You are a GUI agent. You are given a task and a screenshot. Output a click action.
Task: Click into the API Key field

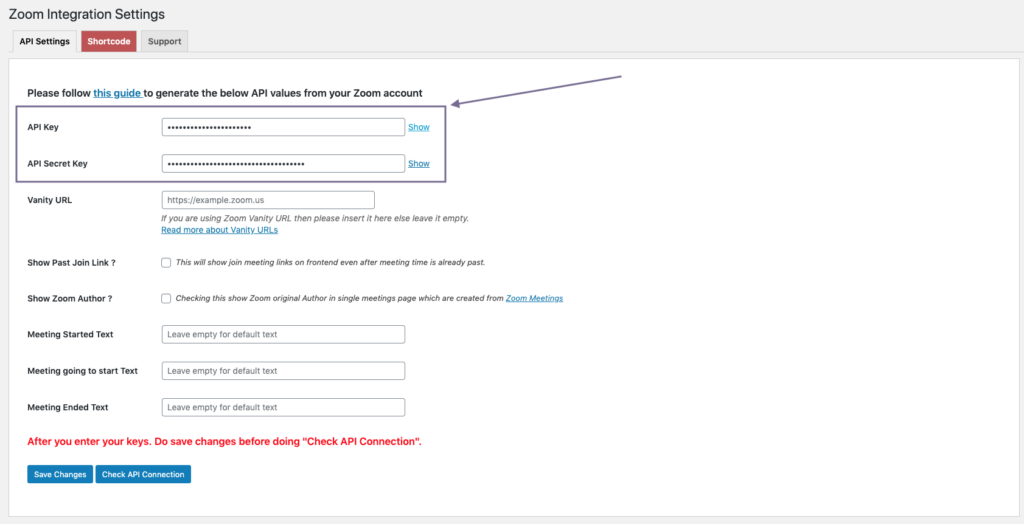click(x=283, y=127)
